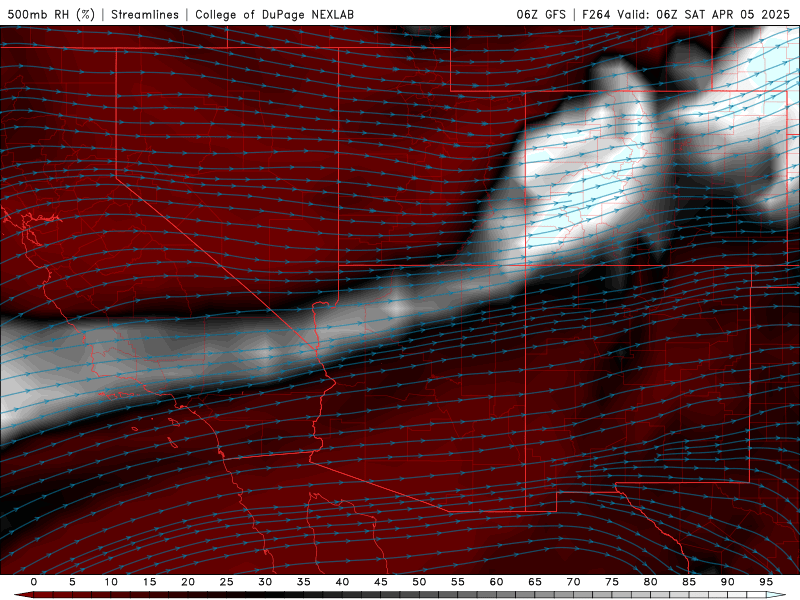Click the '35' colorbar scale label
Screen dimensions: 800x600
(x=303, y=582)
